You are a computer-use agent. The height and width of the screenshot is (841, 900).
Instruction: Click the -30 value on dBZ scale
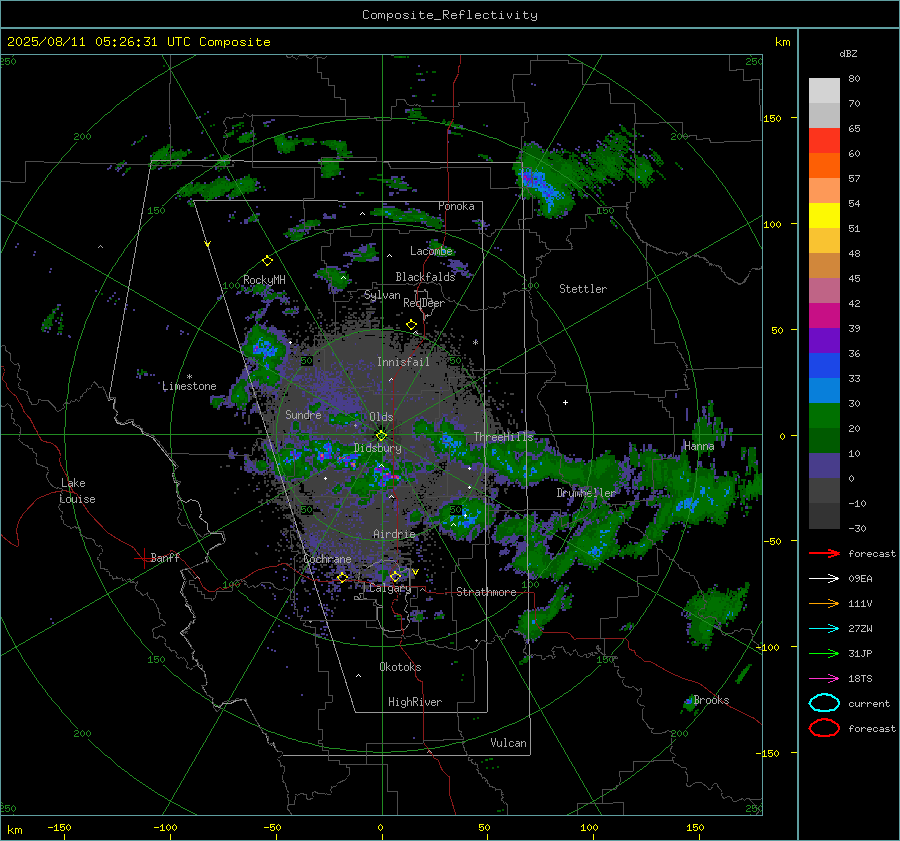tap(857, 528)
